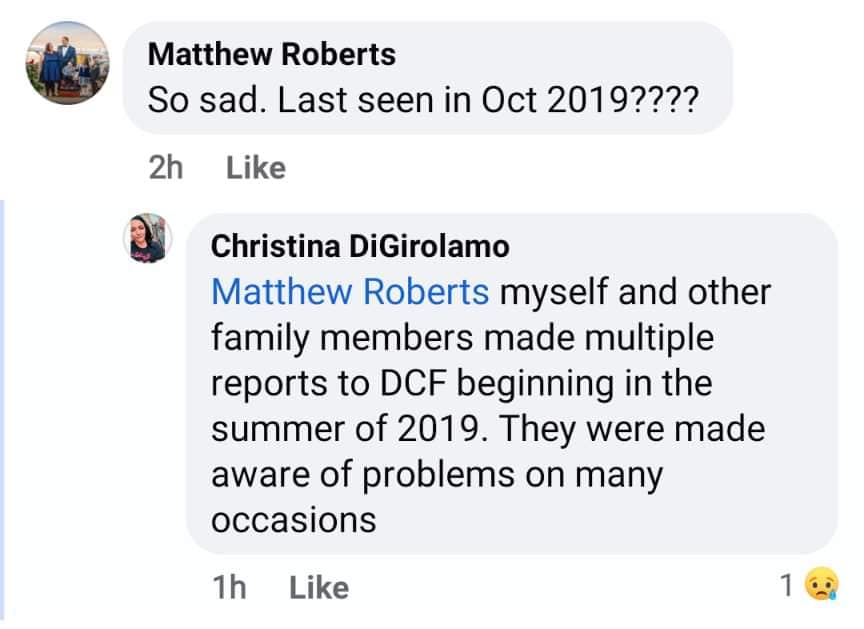Click the vertical reply thread line
864x629 pixels.
pyautogui.click(x=3, y=400)
